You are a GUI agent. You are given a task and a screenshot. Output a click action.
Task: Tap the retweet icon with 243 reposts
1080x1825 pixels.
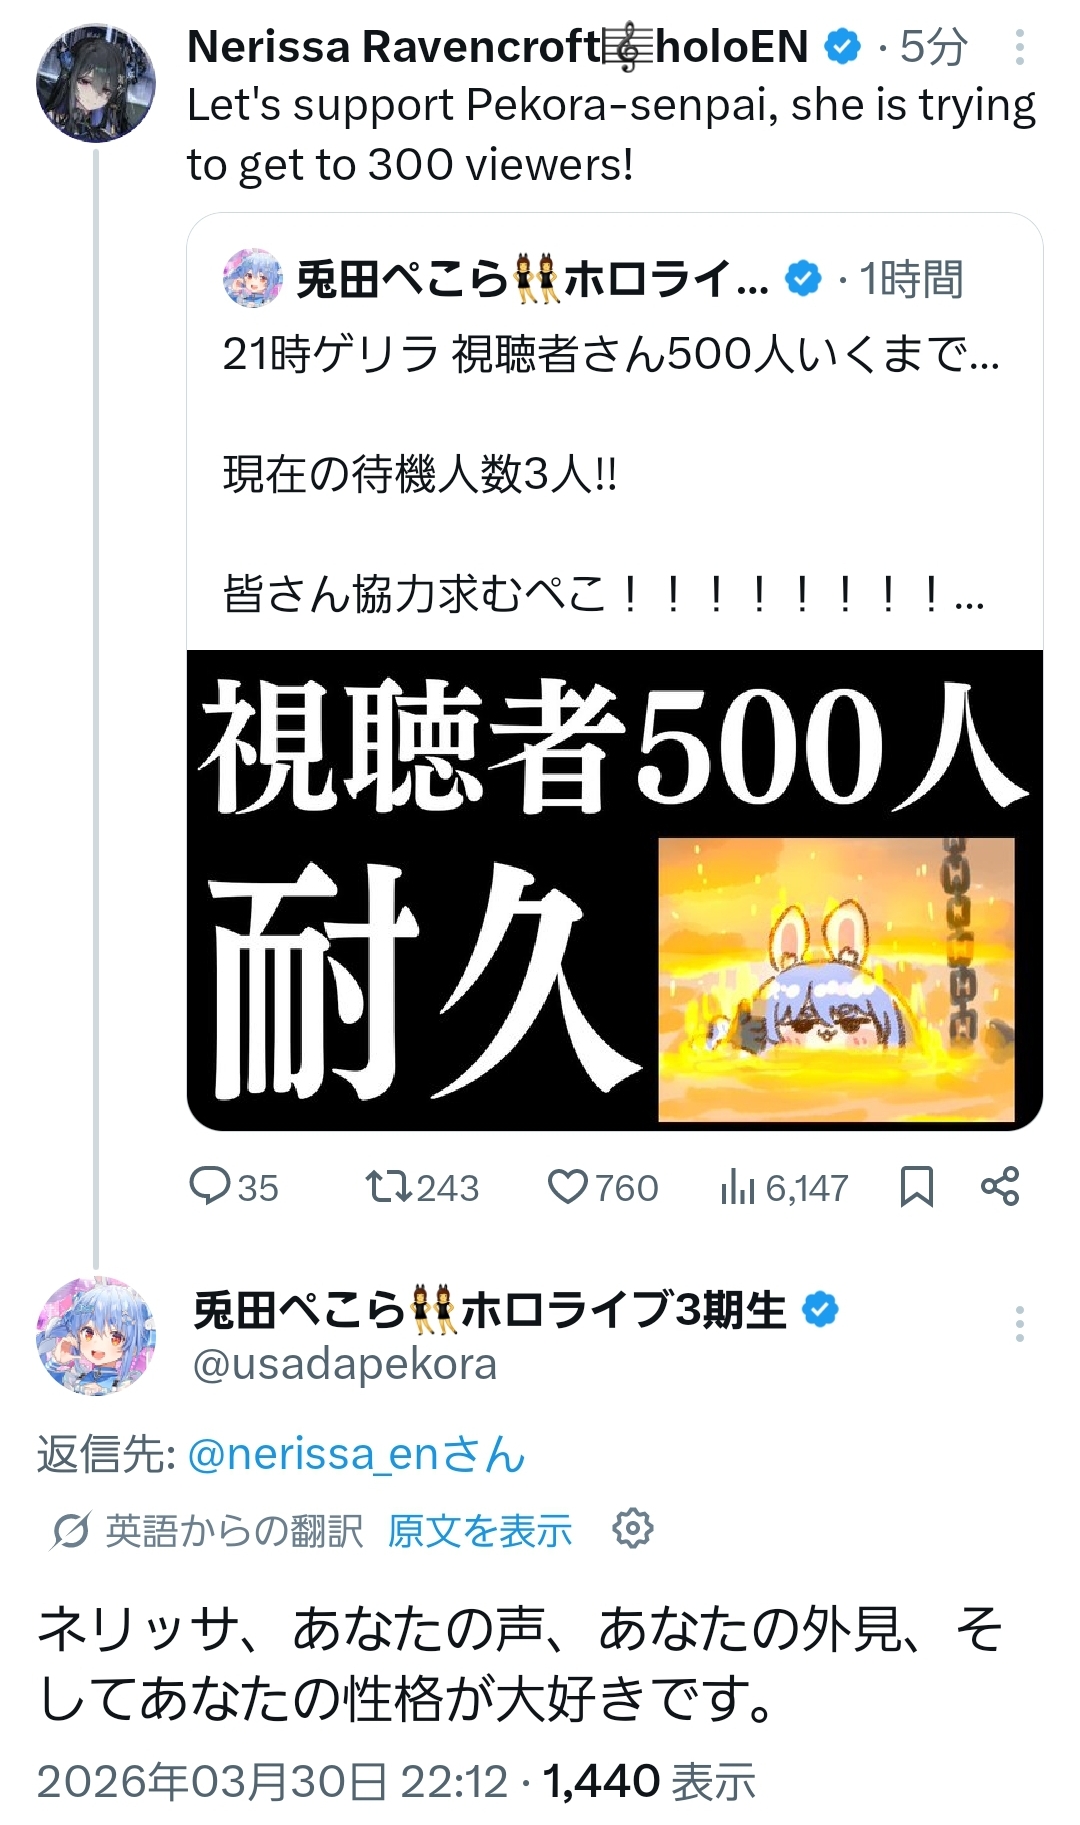click(x=388, y=1187)
